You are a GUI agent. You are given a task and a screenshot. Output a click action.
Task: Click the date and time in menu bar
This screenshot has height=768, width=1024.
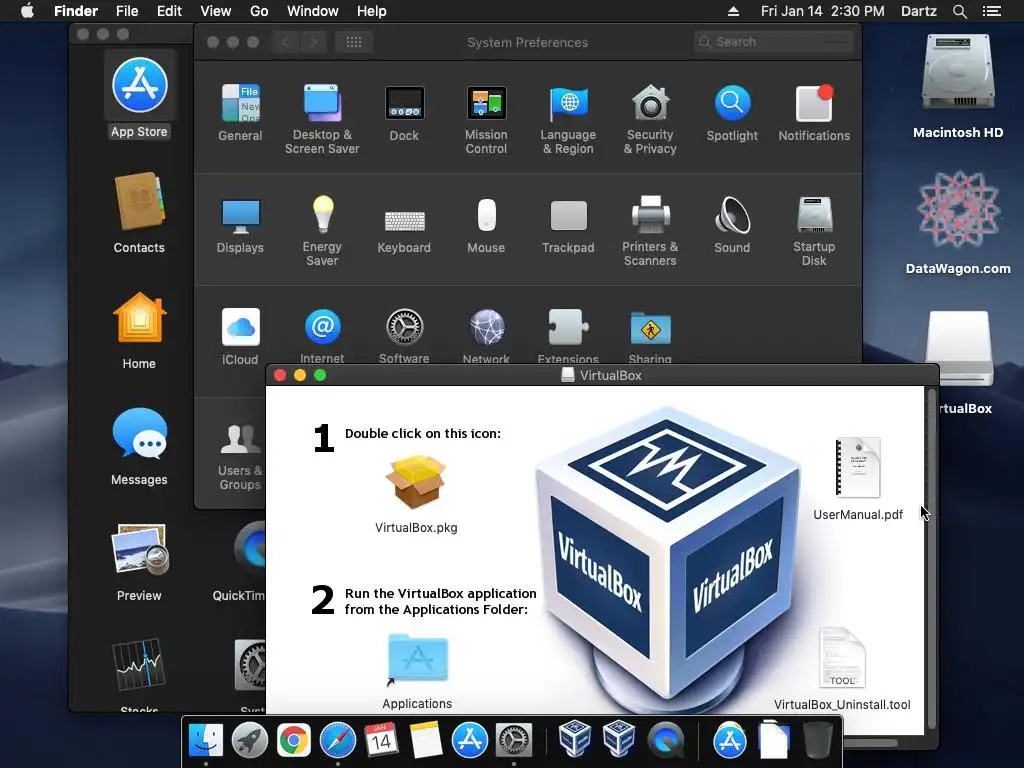point(823,11)
